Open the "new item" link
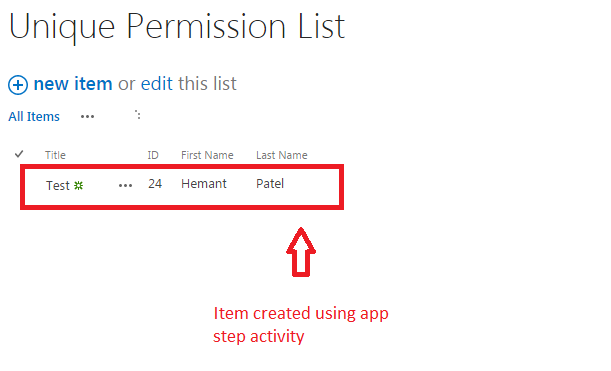 (x=73, y=84)
